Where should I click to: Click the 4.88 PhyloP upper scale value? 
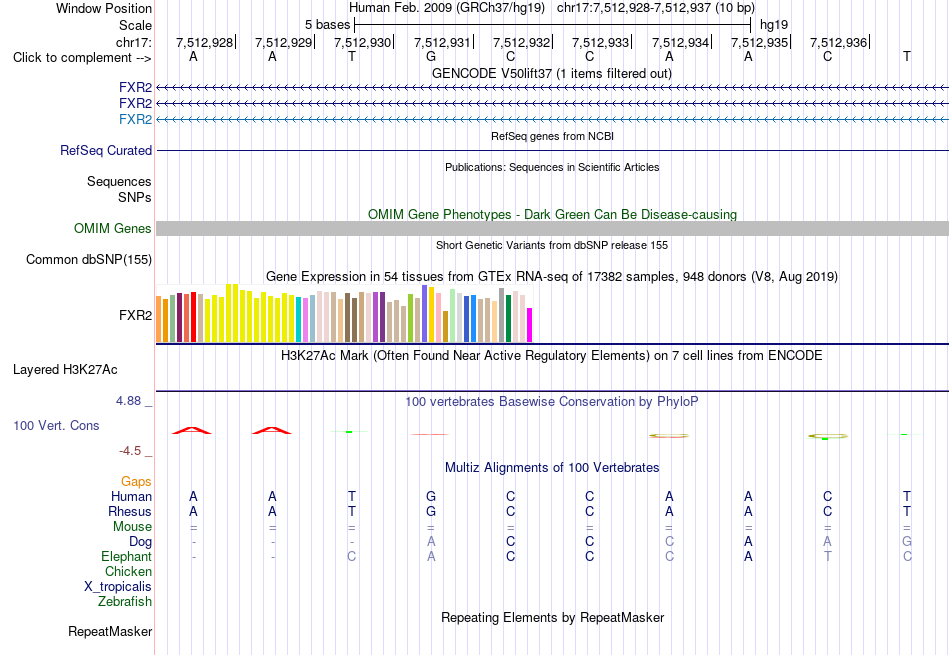tap(128, 401)
